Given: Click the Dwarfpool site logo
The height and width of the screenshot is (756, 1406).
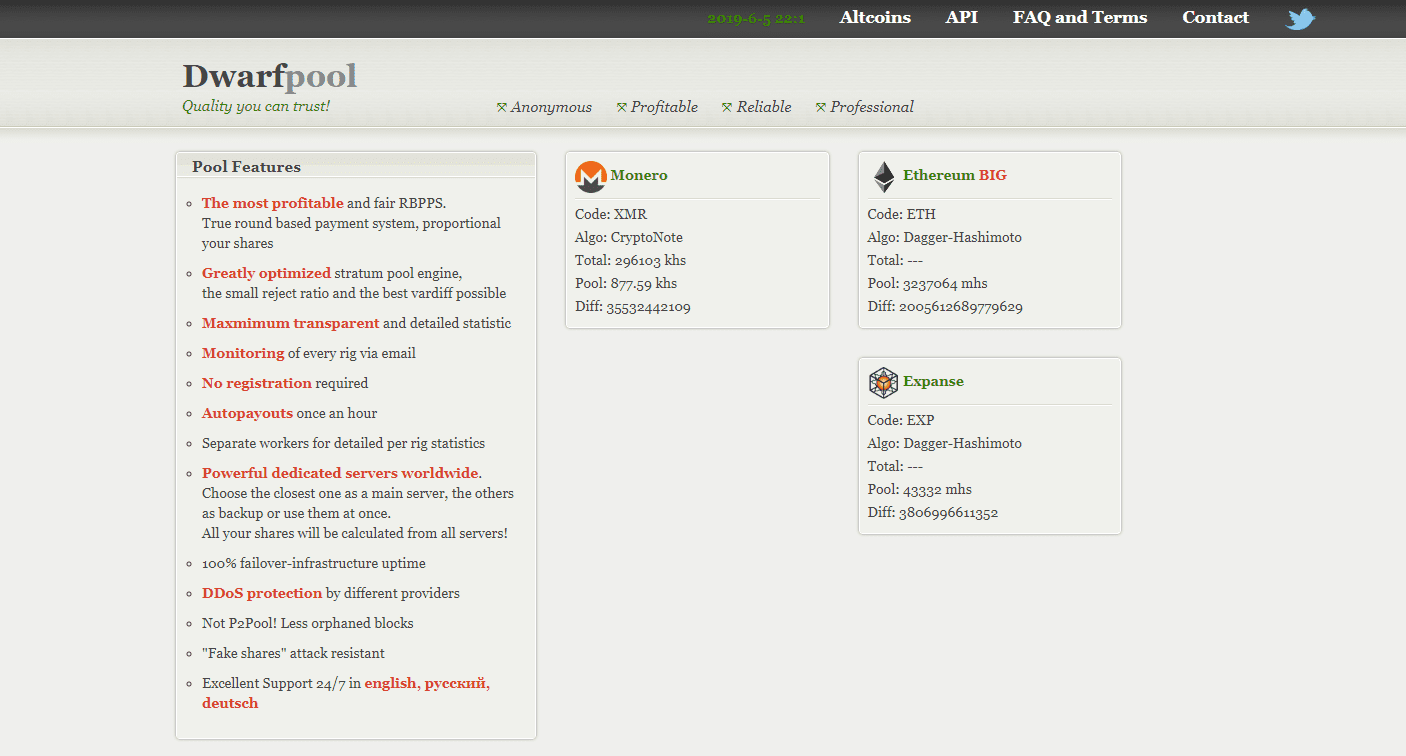Looking at the screenshot, I should tap(269, 76).
